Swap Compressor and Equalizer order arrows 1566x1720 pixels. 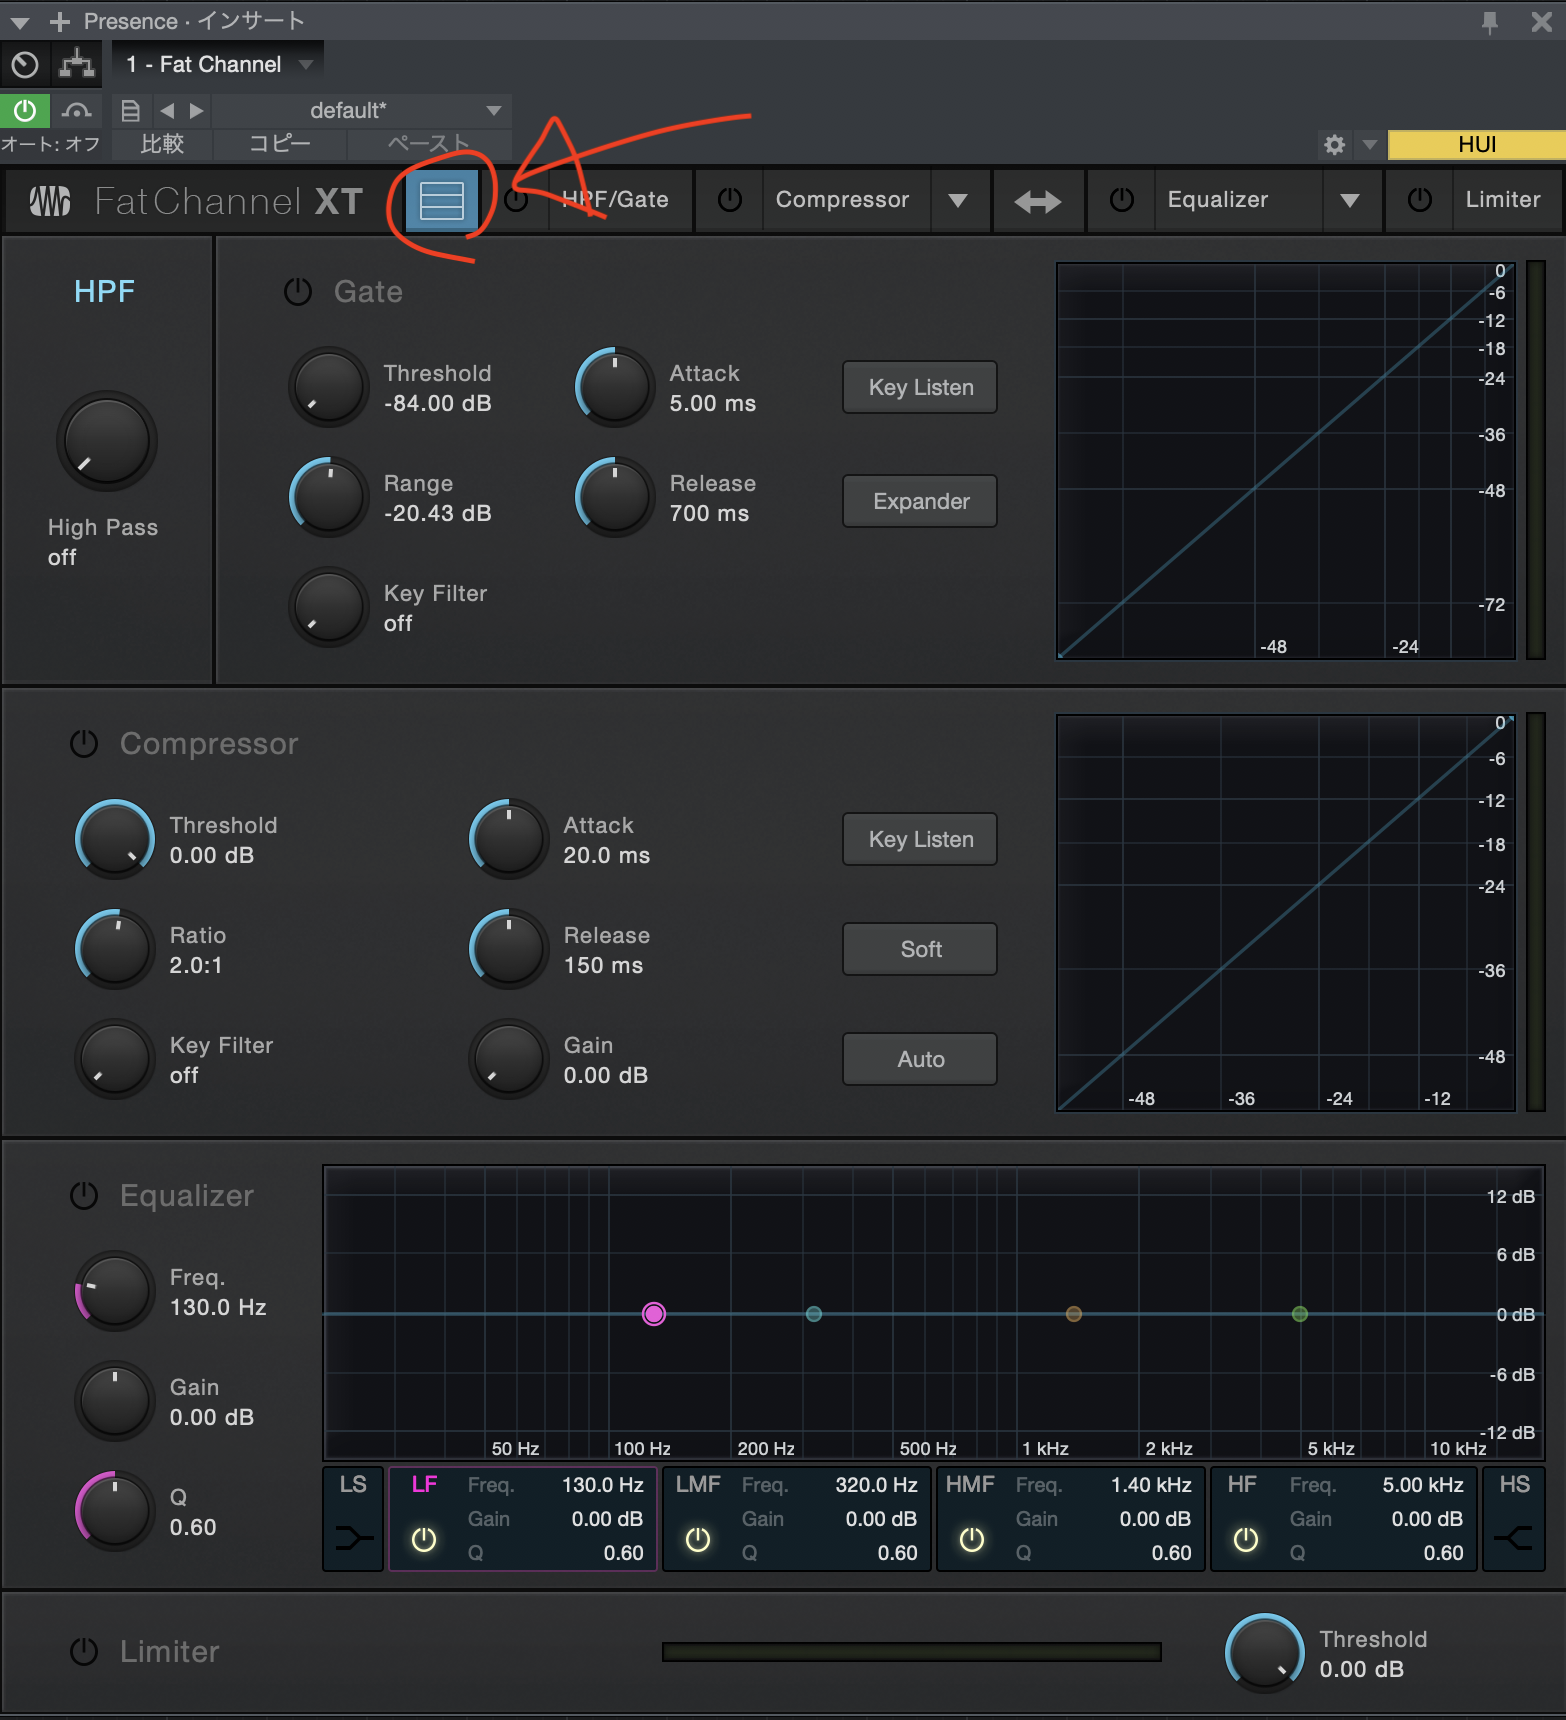[x=1037, y=201]
